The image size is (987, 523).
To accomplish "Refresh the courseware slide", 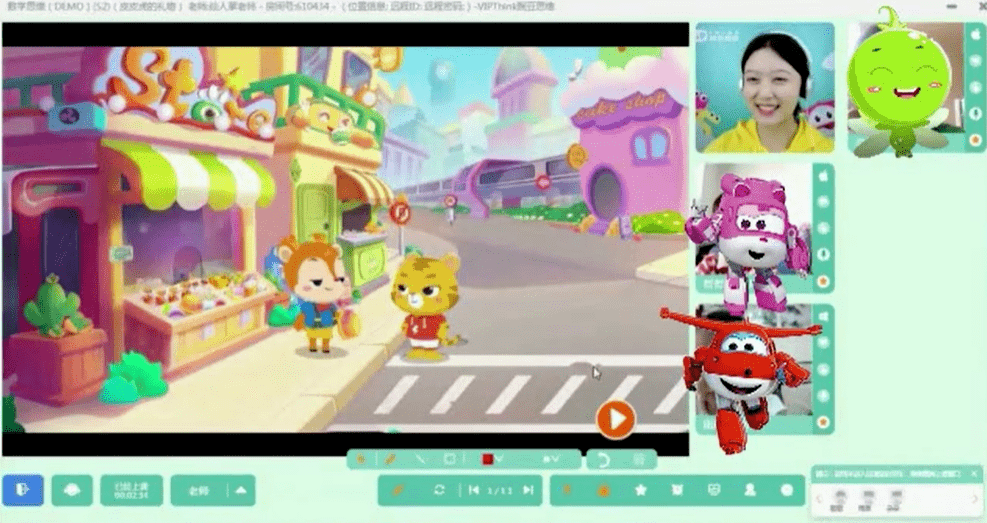I will (x=439, y=490).
